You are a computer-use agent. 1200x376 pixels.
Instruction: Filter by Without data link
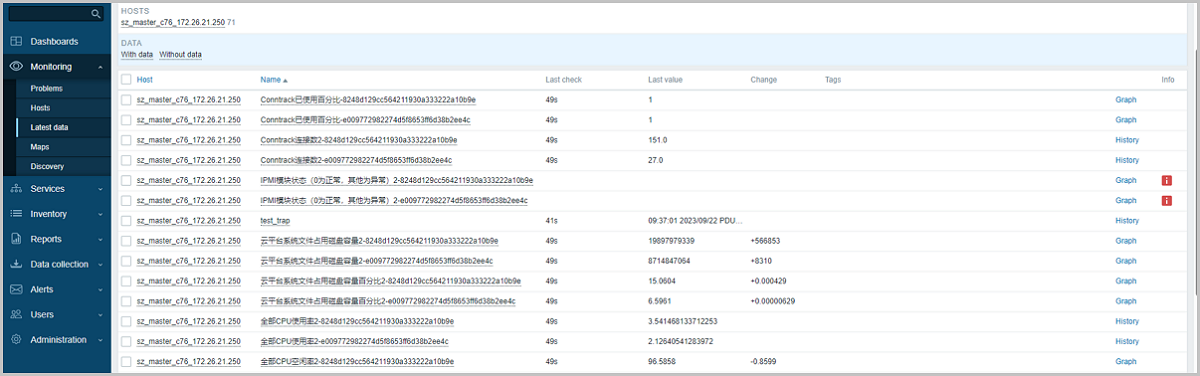[181, 54]
